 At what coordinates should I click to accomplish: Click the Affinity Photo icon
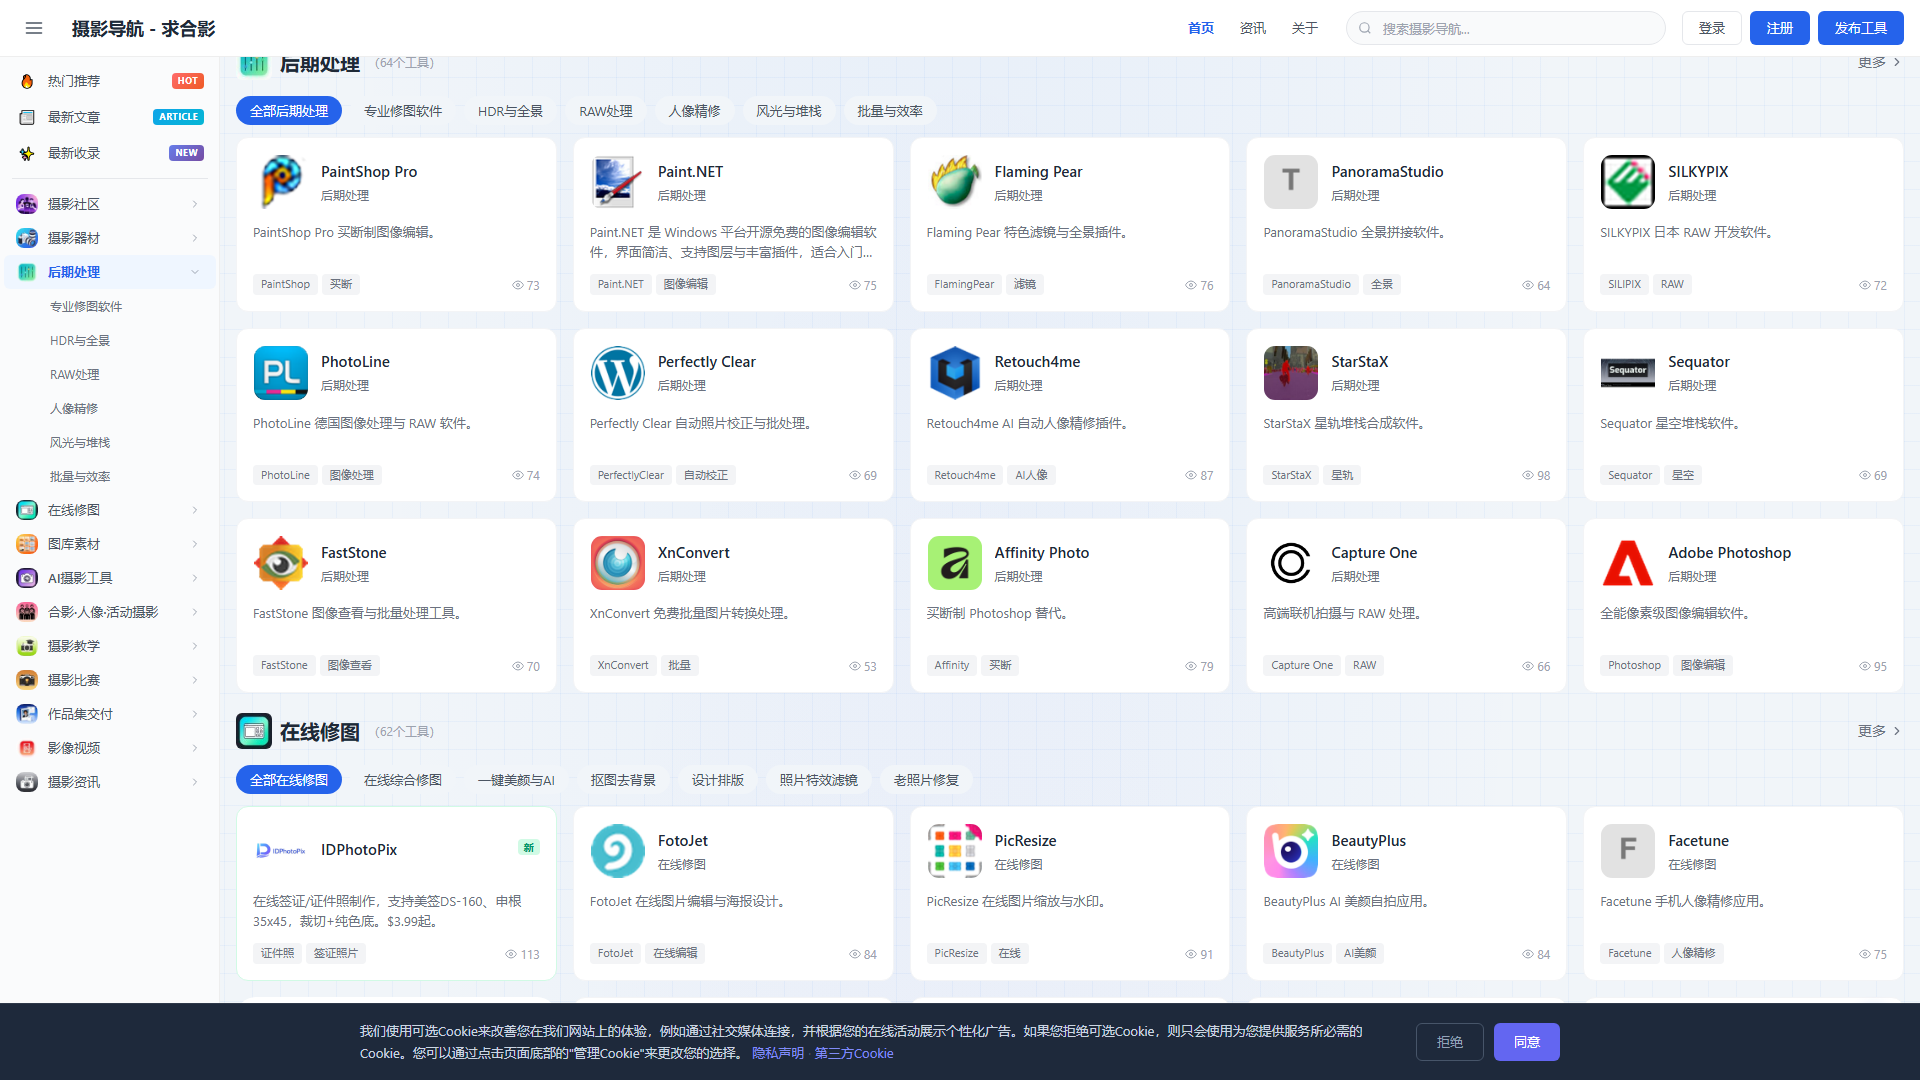tap(954, 563)
